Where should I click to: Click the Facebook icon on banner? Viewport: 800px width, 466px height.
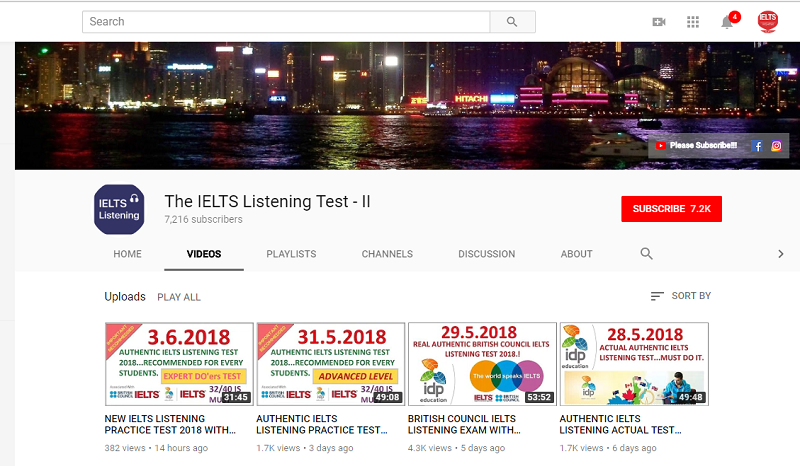tap(757, 146)
